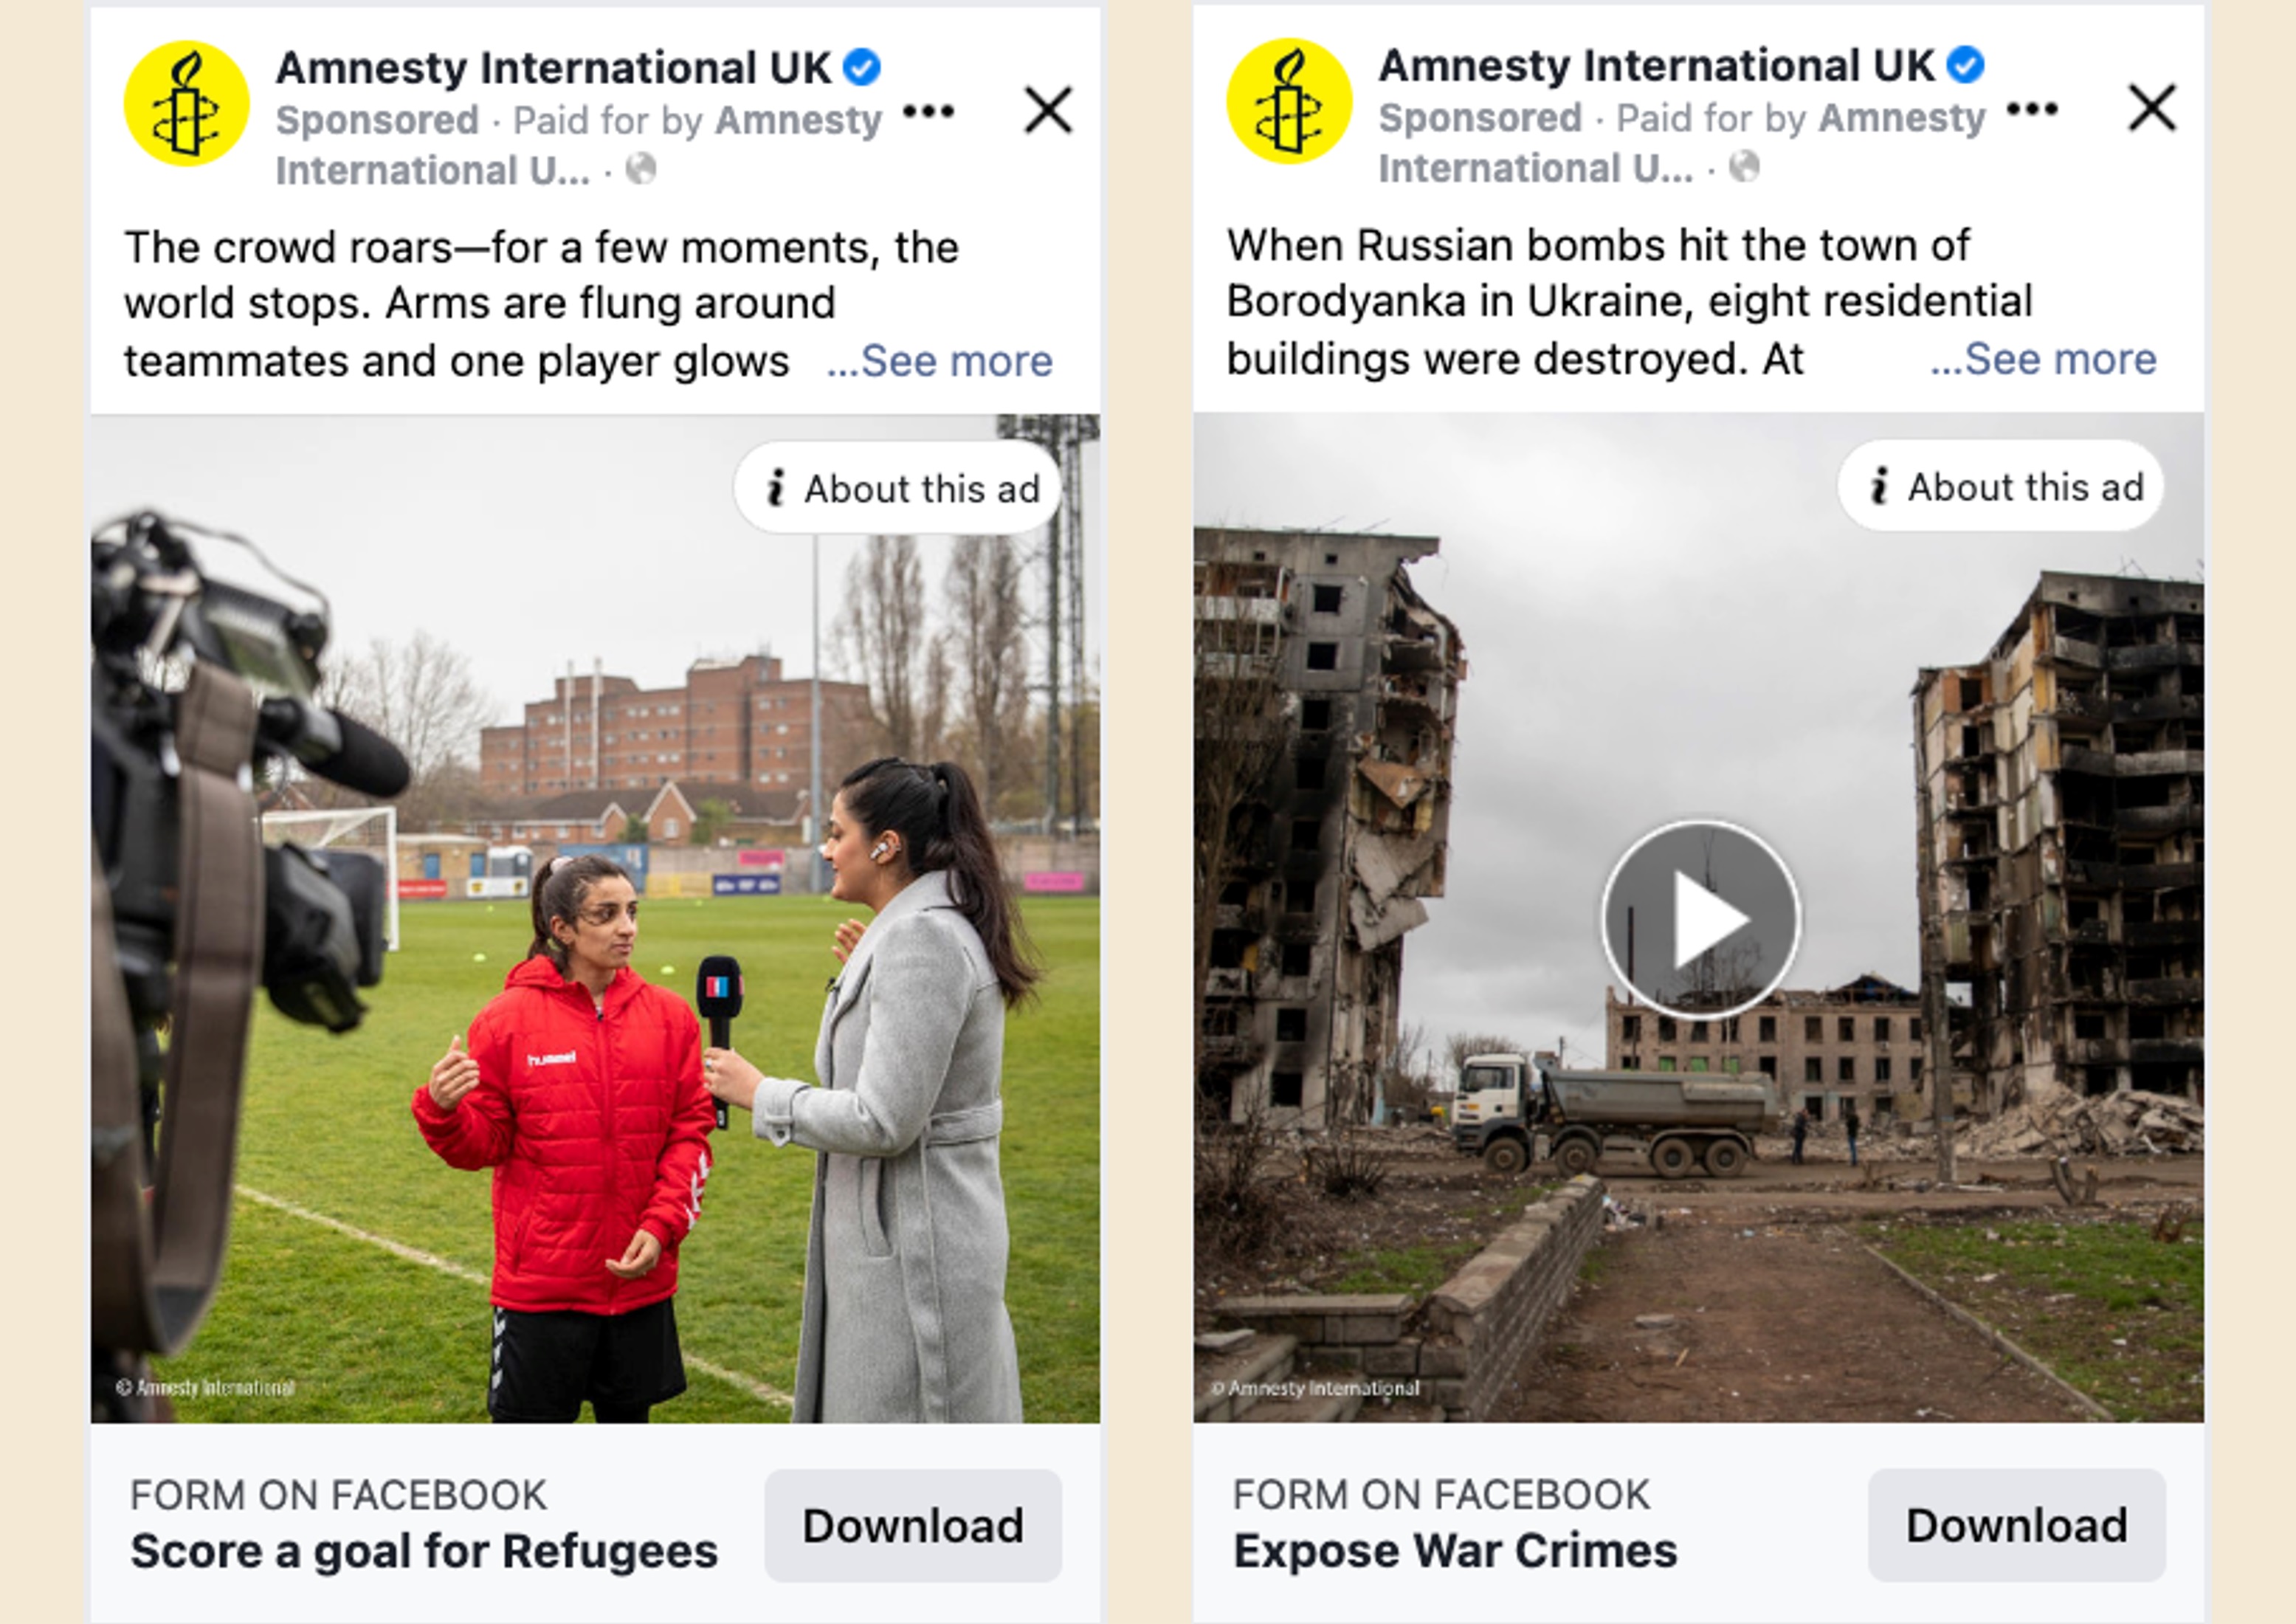Expand Borodyanka ad text with See more
This screenshot has width=2296, height=1624.
[2043, 359]
